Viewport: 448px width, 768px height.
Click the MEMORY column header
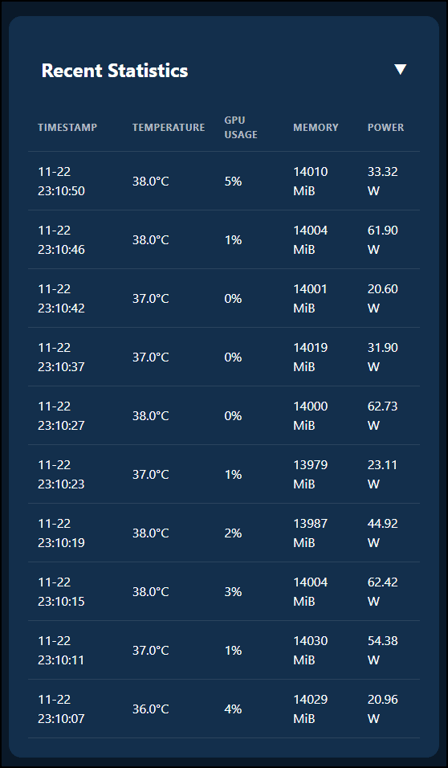pyautogui.click(x=316, y=127)
